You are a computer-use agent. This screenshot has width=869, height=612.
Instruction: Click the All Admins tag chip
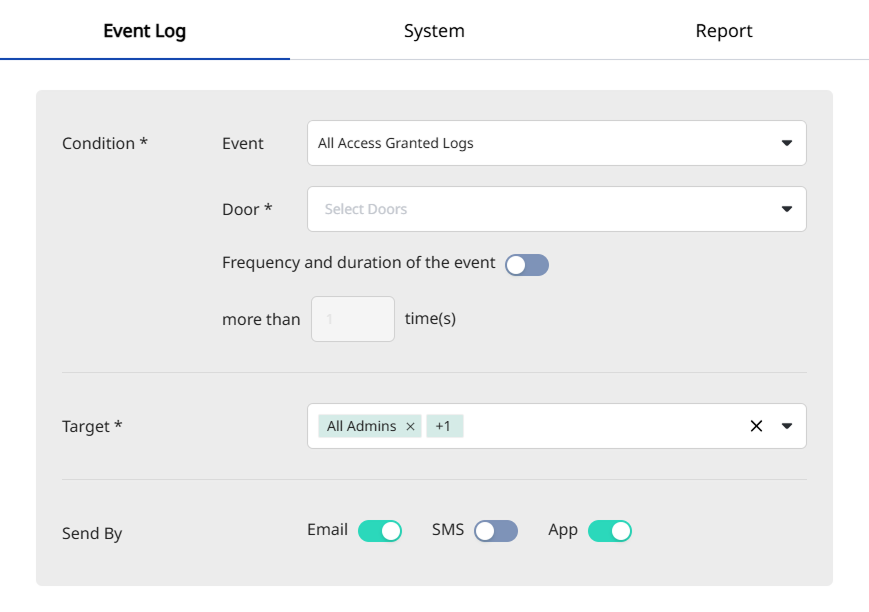click(361, 427)
